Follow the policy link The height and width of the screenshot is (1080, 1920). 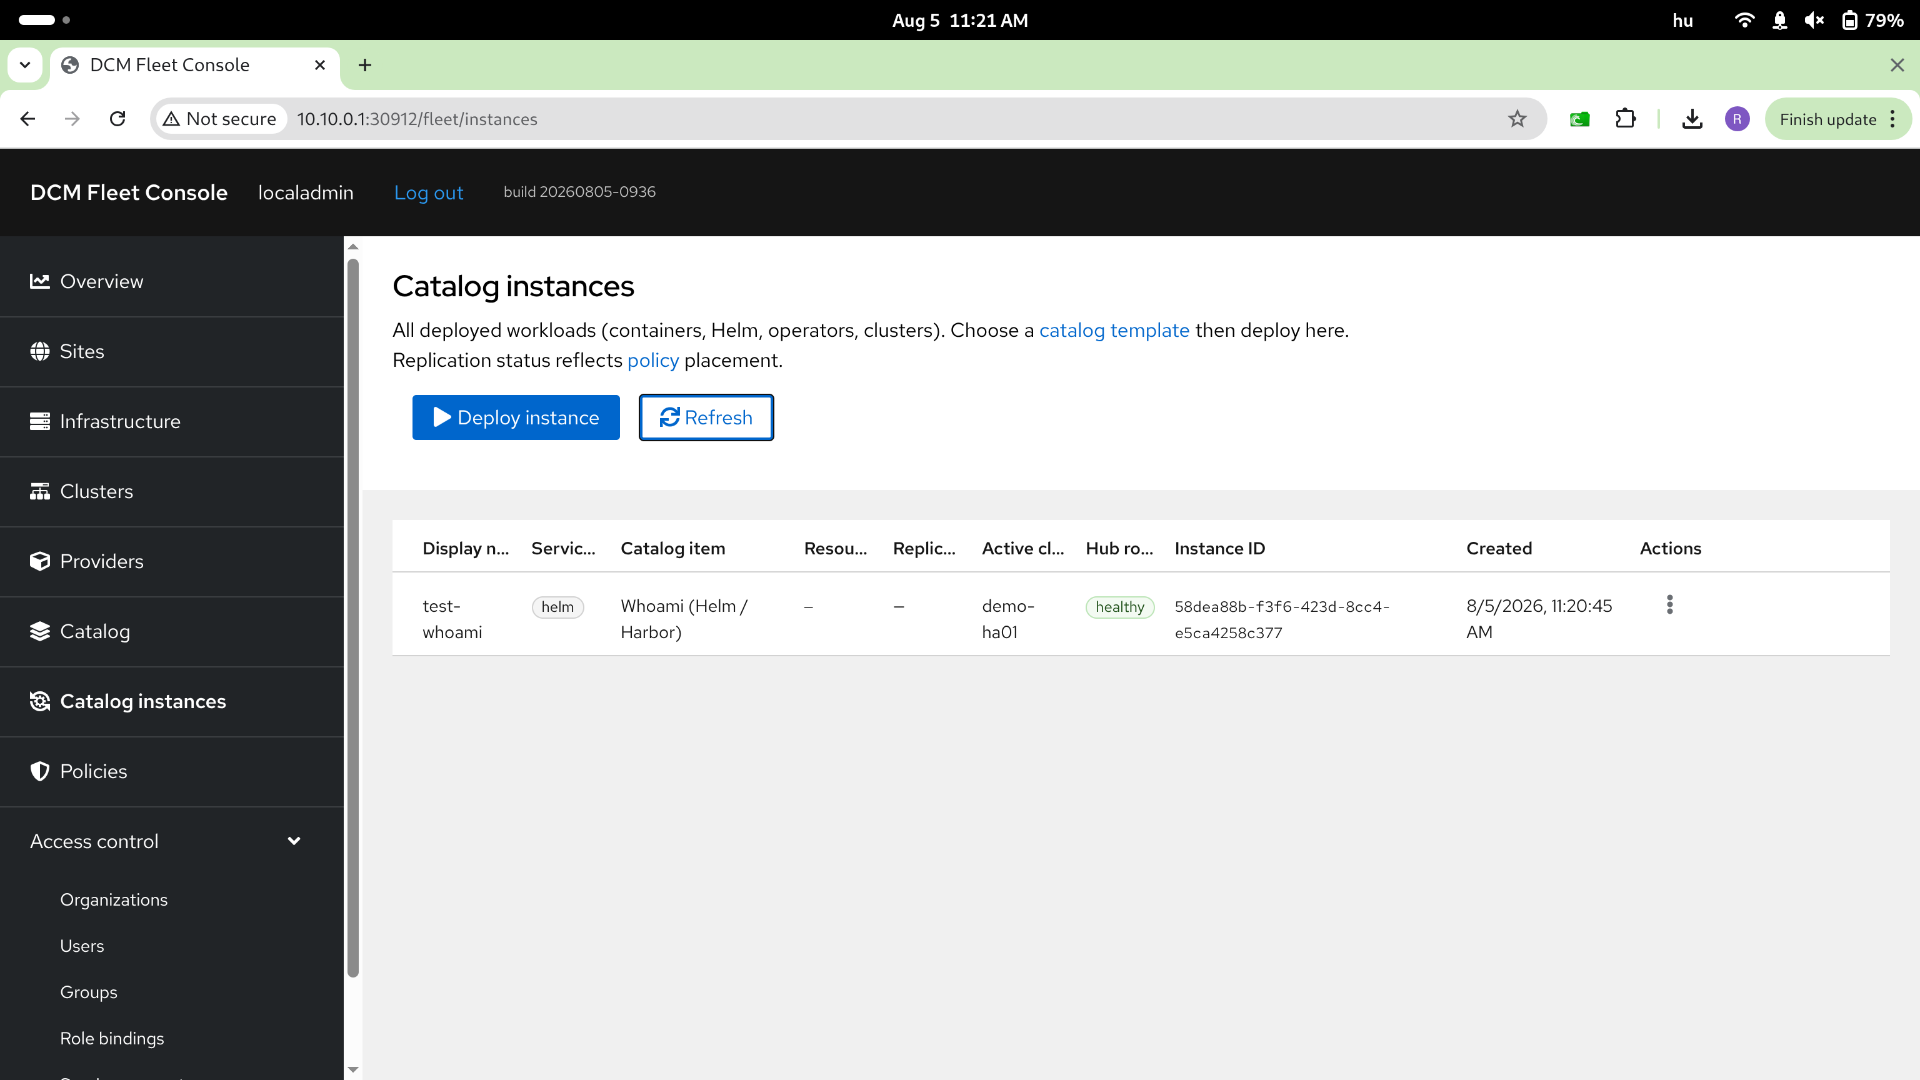pyautogui.click(x=653, y=360)
